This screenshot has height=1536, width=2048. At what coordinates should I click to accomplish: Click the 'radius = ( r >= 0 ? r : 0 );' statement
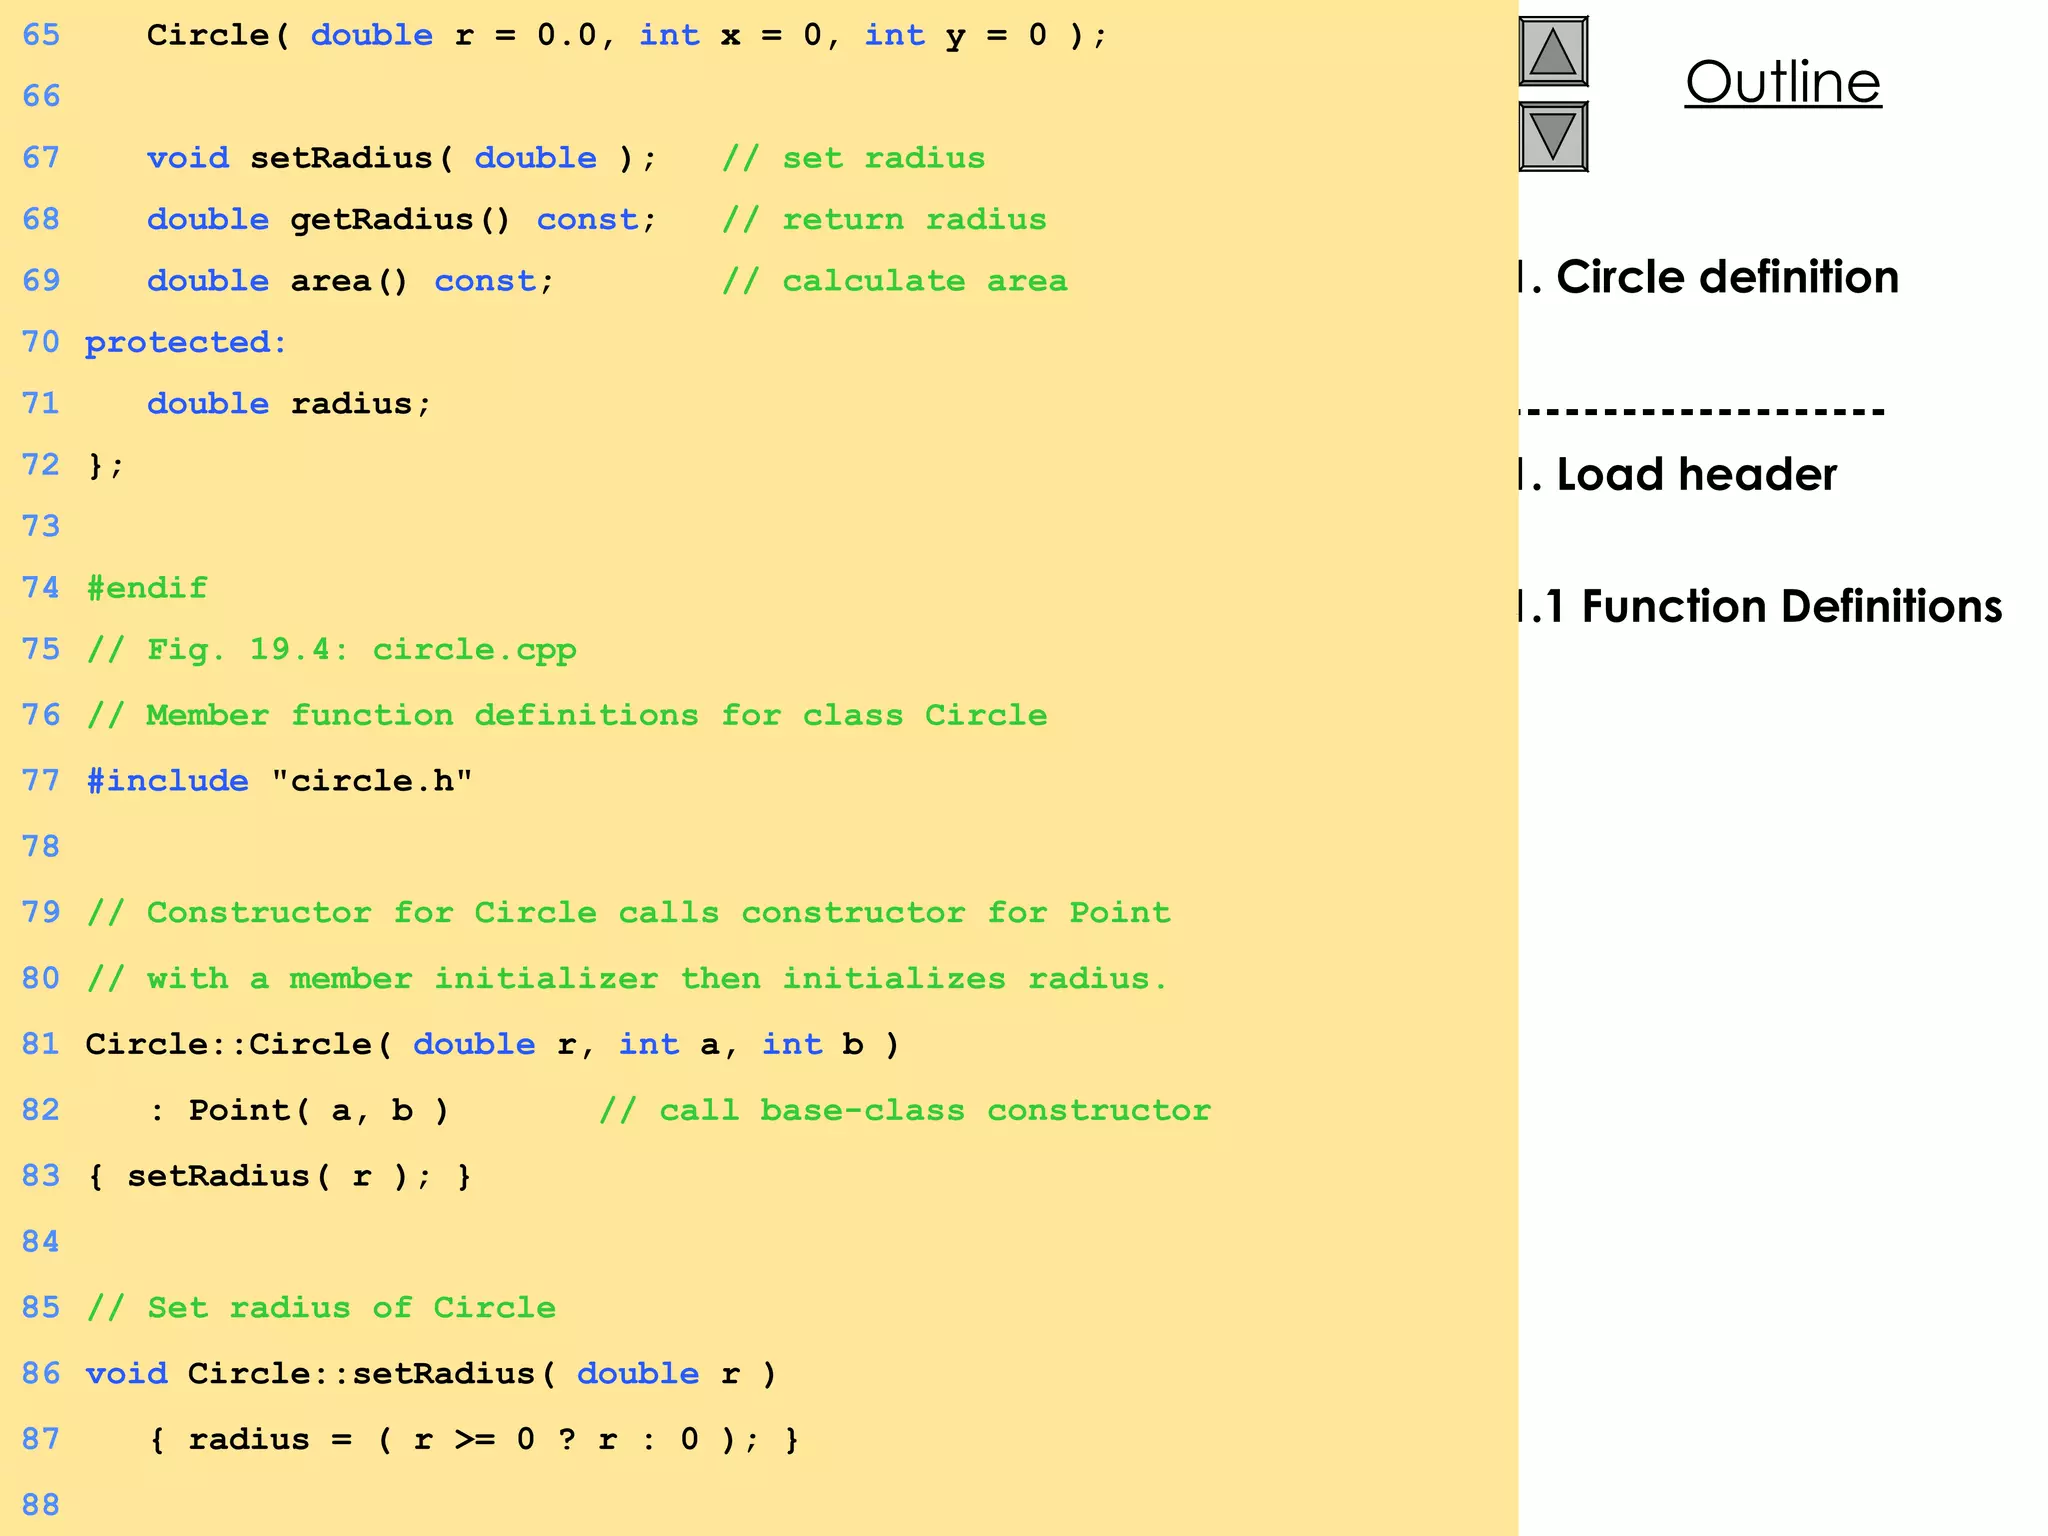(x=474, y=1440)
